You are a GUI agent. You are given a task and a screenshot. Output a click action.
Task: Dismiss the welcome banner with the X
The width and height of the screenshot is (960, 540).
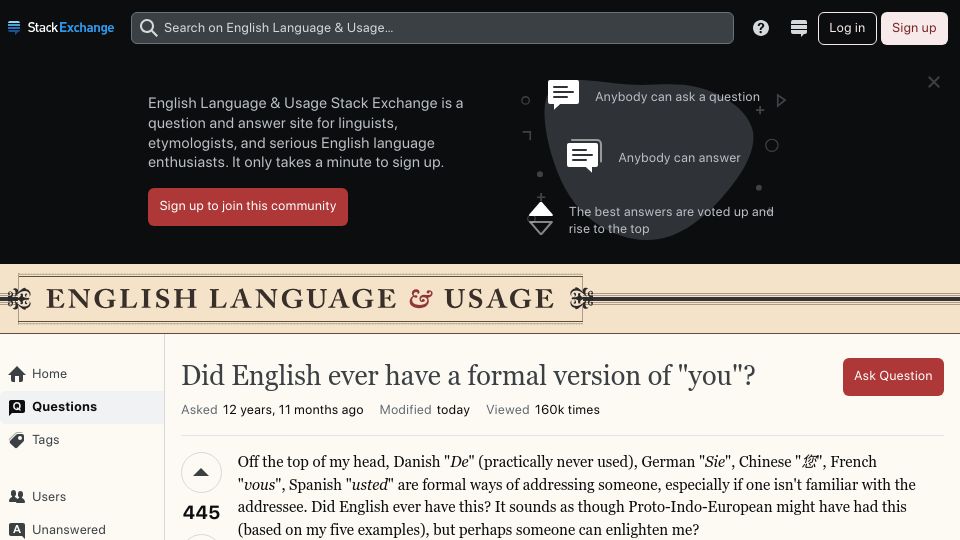[934, 82]
